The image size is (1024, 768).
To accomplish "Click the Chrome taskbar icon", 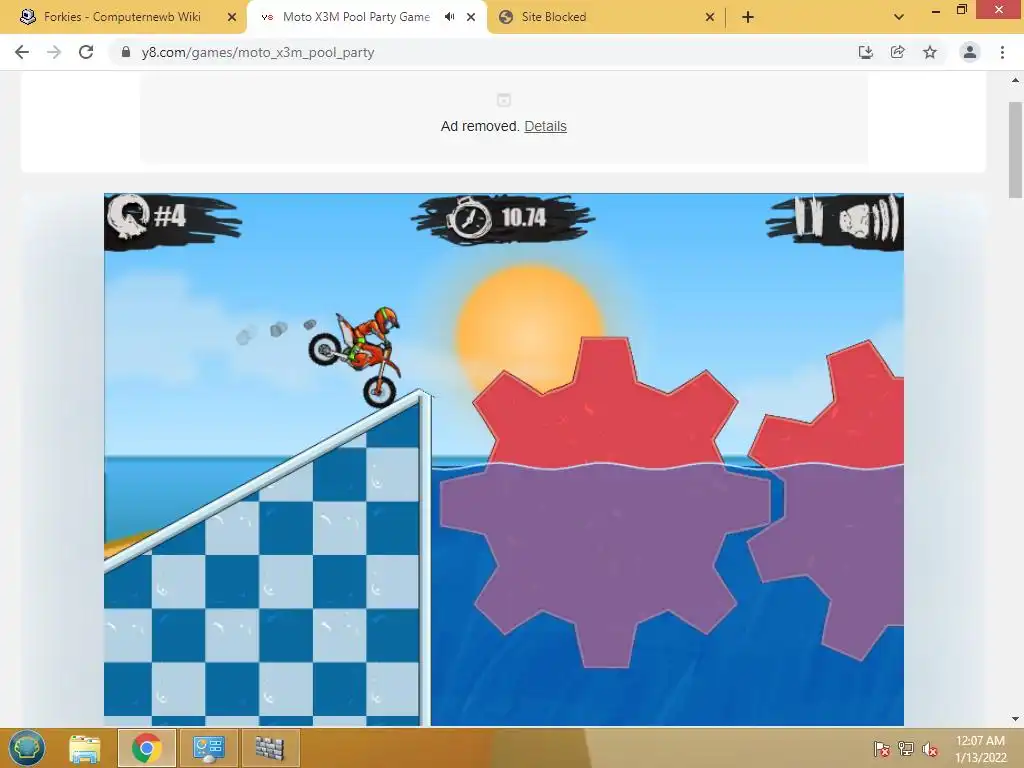I will [x=147, y=748].
